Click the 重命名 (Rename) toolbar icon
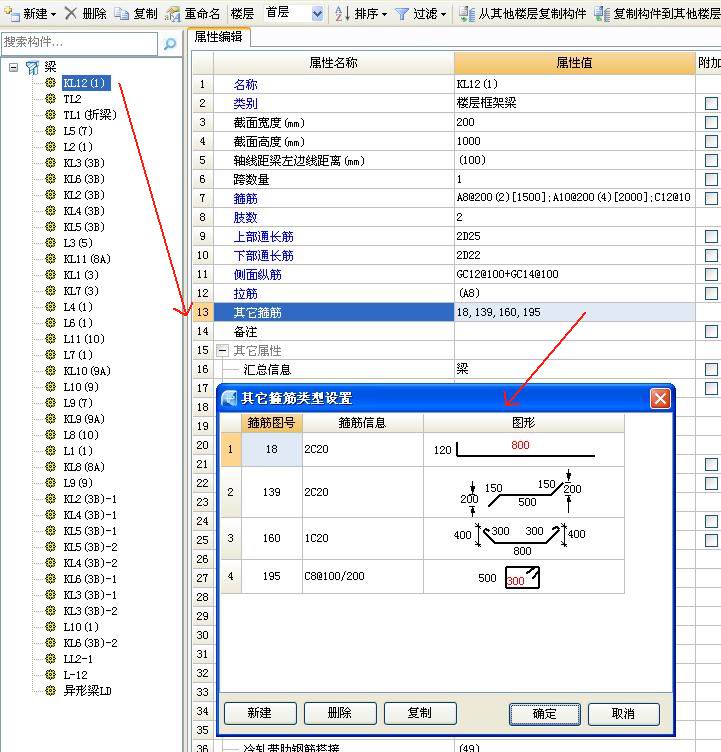This screenshot has width=721, height=752. coord(172,14)
